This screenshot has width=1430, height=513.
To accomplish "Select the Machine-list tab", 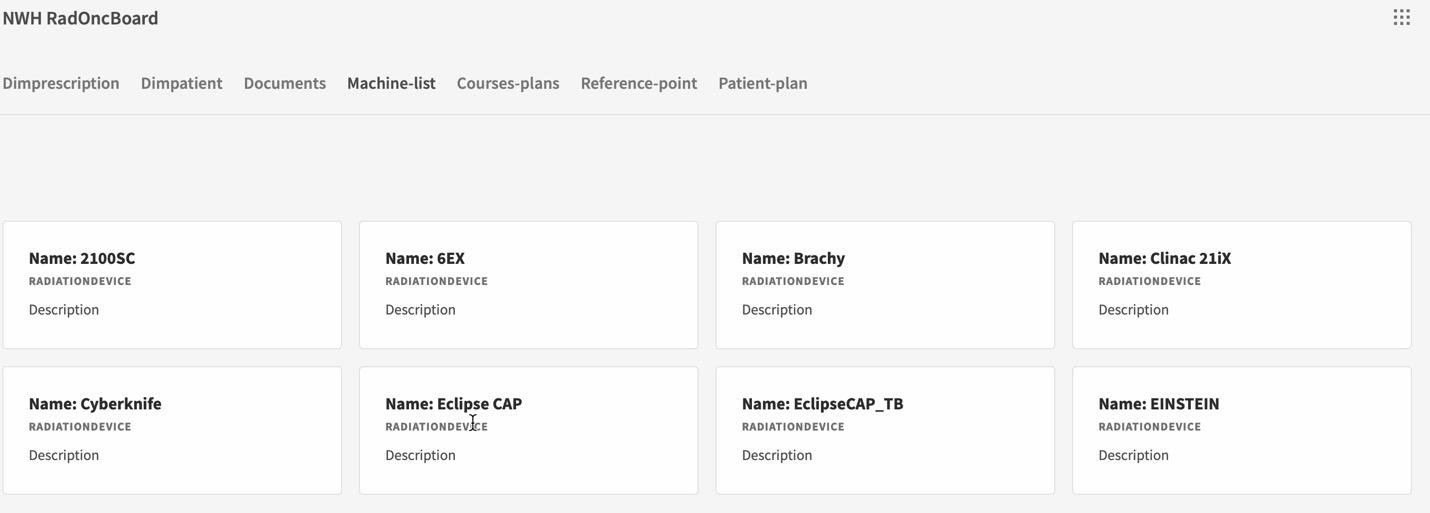I will click(391, 83).
